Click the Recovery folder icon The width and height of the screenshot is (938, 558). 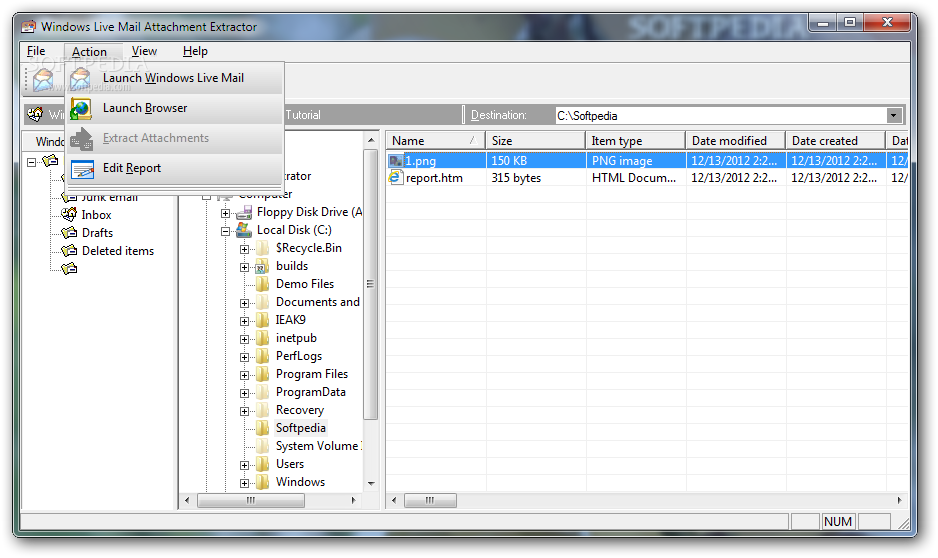click(x=262, y=410)
